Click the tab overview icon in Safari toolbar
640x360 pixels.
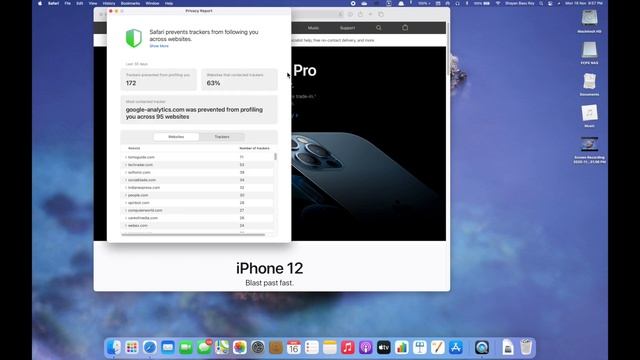point(381,14)
